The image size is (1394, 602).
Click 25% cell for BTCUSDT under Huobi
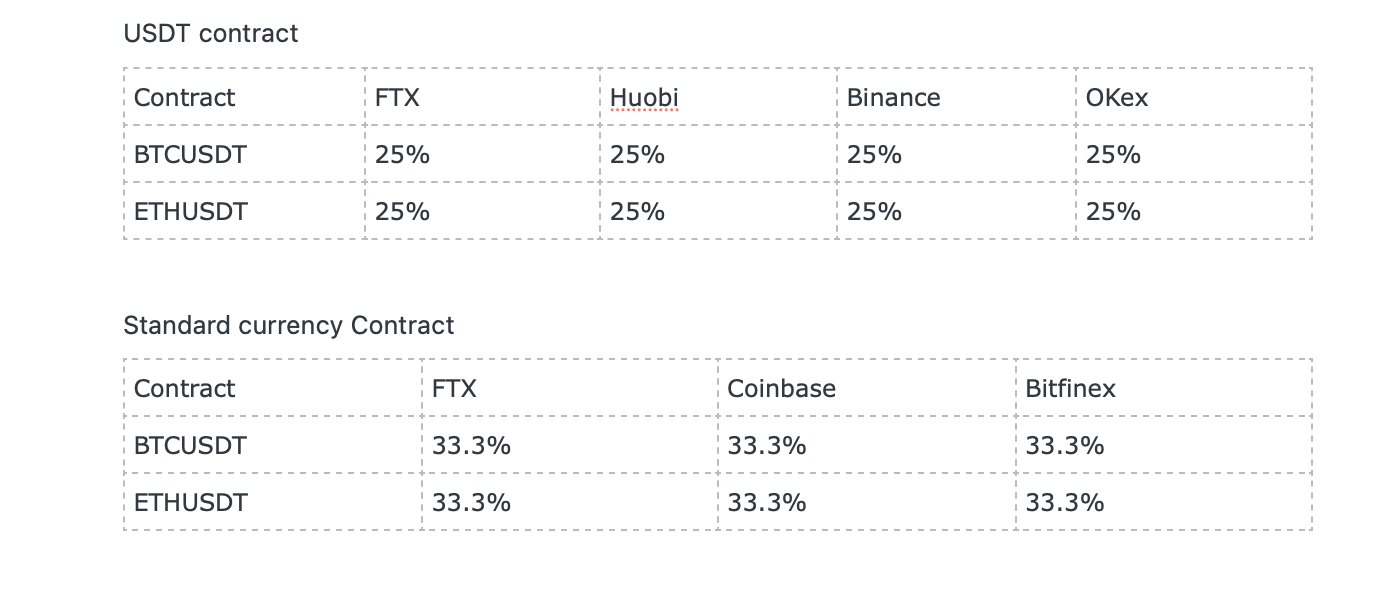(718, 154)
